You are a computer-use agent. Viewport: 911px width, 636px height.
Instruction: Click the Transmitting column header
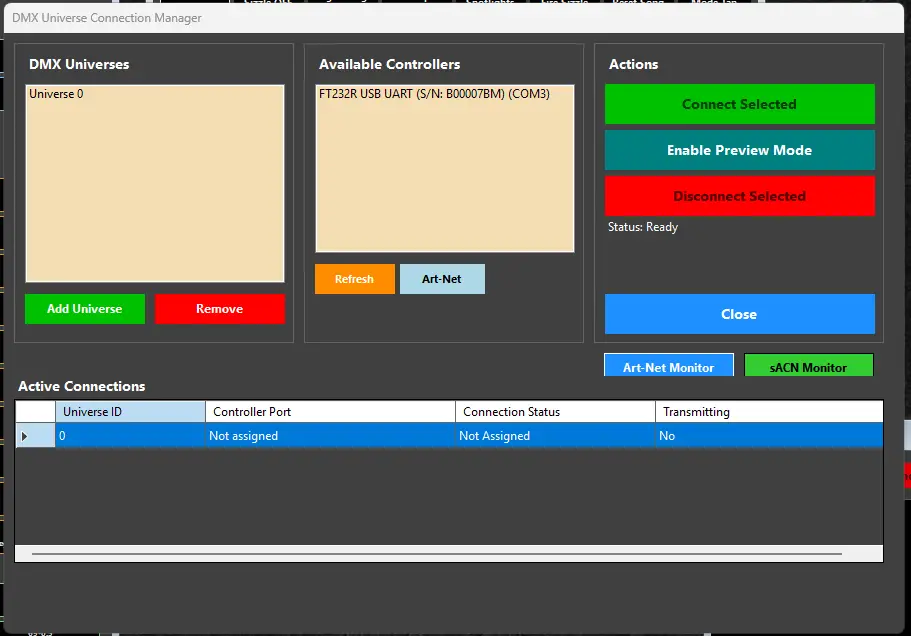coord(768,412)
